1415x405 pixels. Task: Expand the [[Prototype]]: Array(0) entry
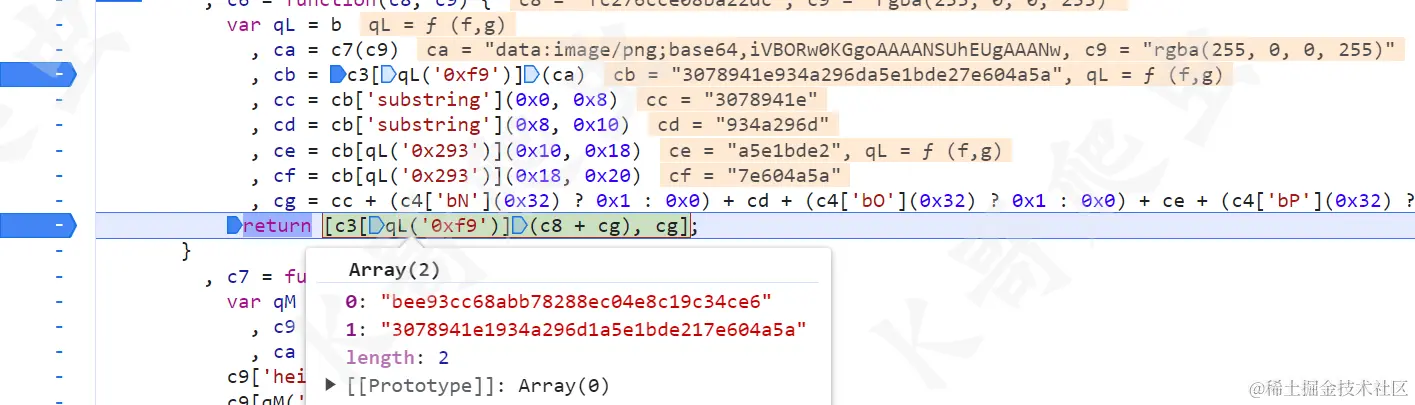coord(333,386)
